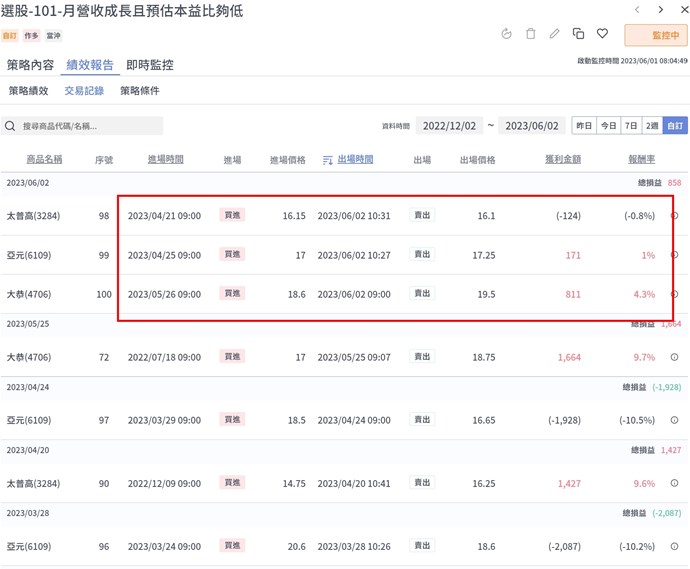Click the refresh/rerun strategy icon
This screenshot has width=690, height=569.
pos(507,34)
